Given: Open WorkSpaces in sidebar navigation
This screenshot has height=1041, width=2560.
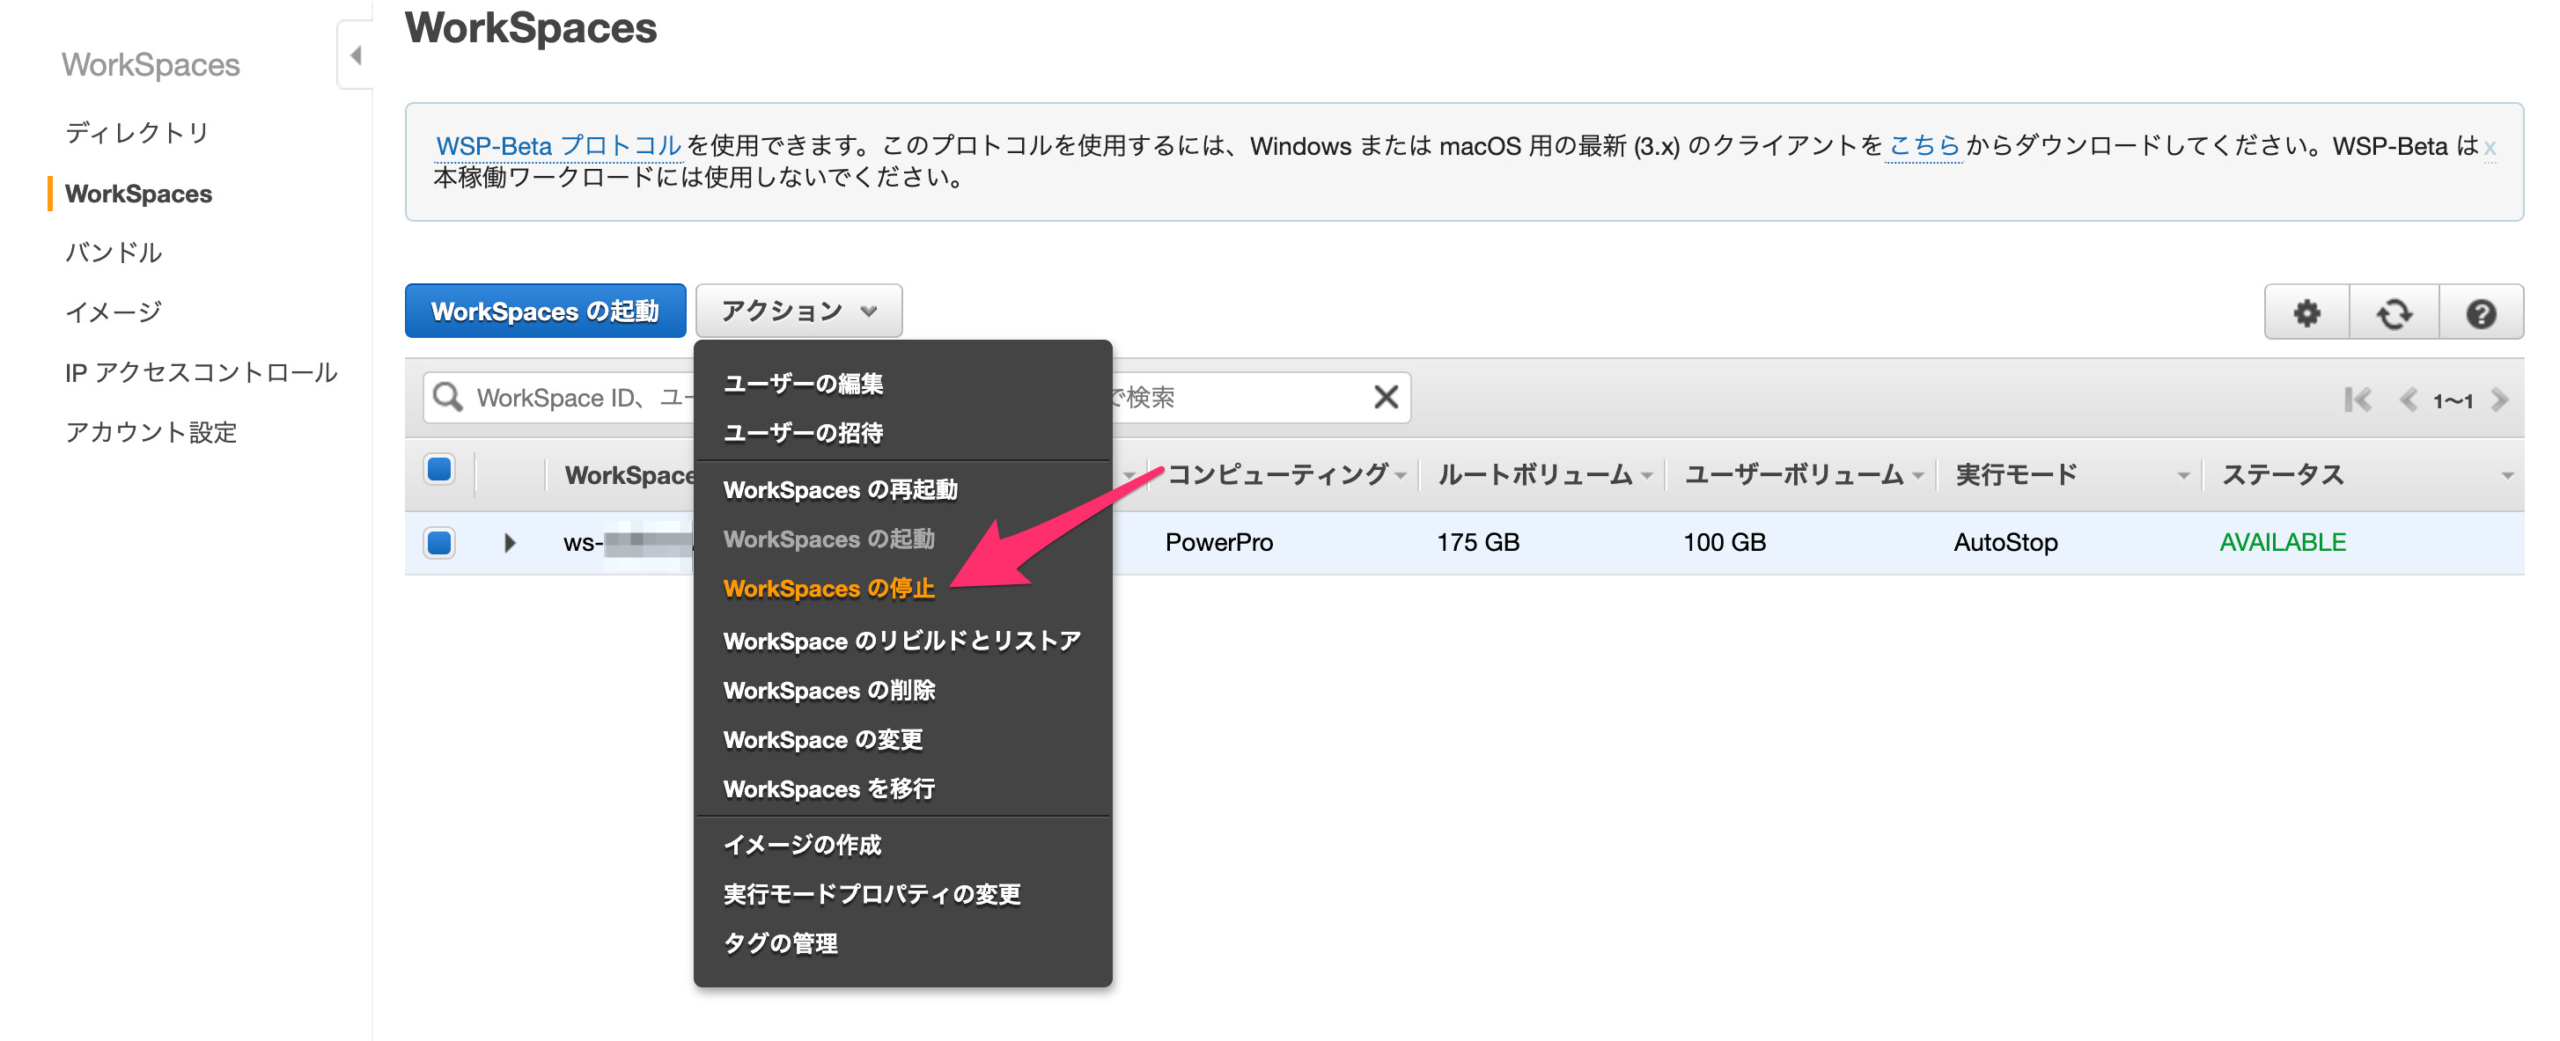Looking at the screenshot, I should tap(138, 194).
